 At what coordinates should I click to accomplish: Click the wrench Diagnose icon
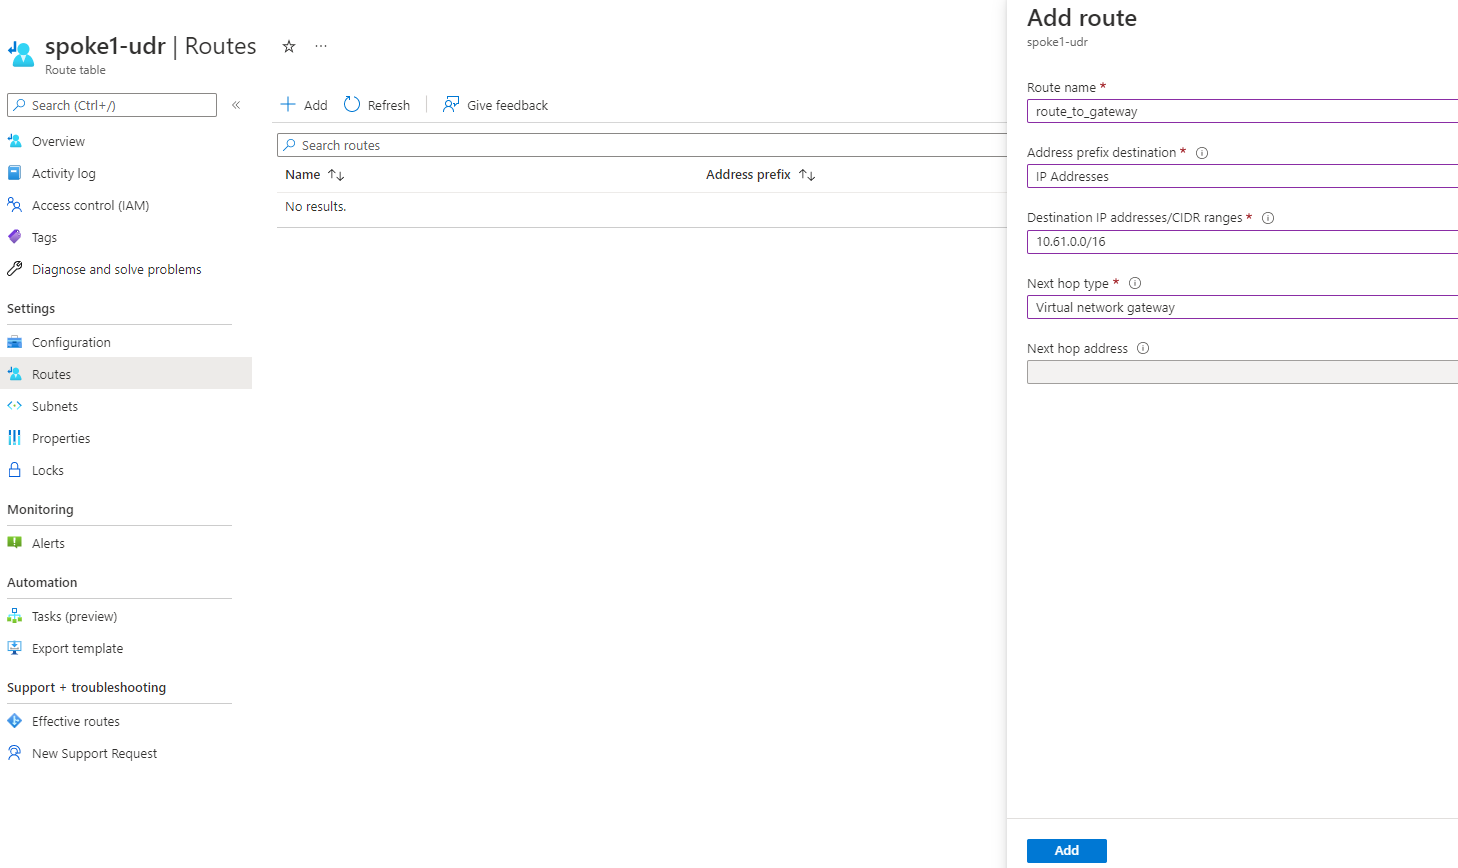15,269
